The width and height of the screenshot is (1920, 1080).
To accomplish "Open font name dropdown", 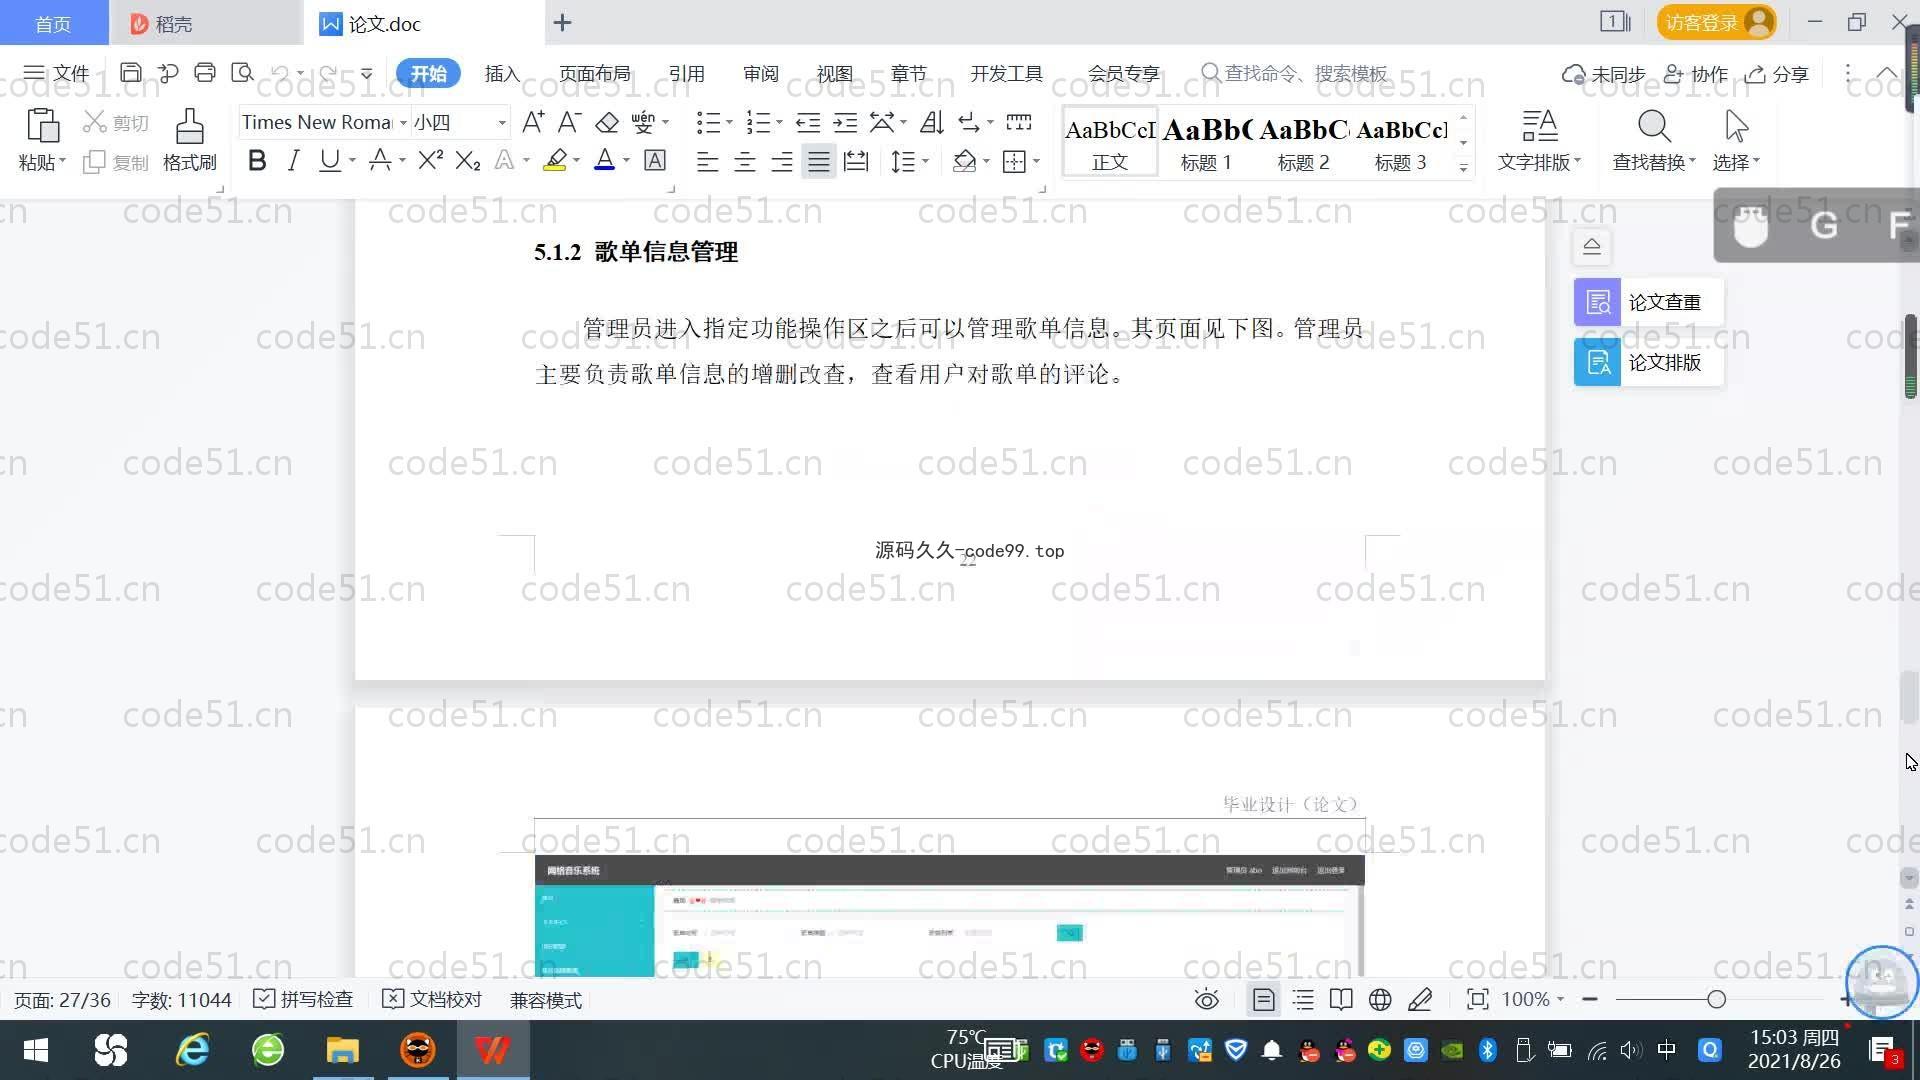I will [403, 122].
